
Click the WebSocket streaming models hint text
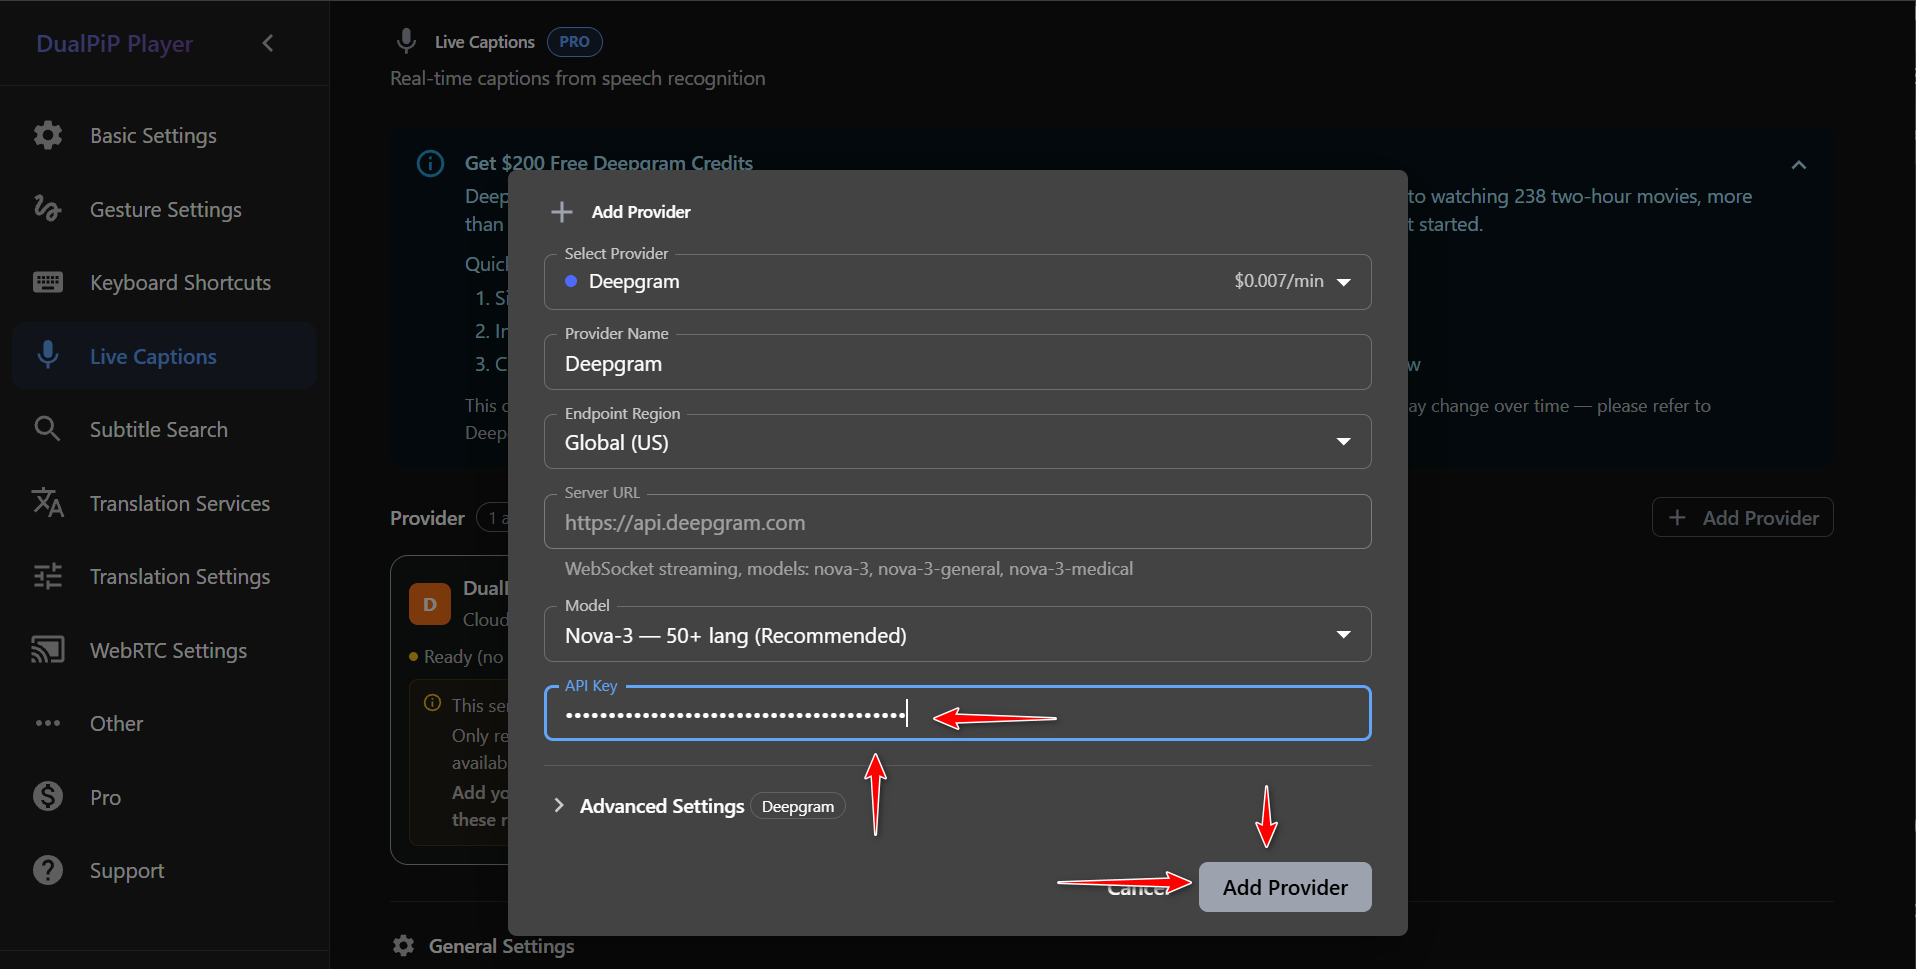tap(849, 569)
